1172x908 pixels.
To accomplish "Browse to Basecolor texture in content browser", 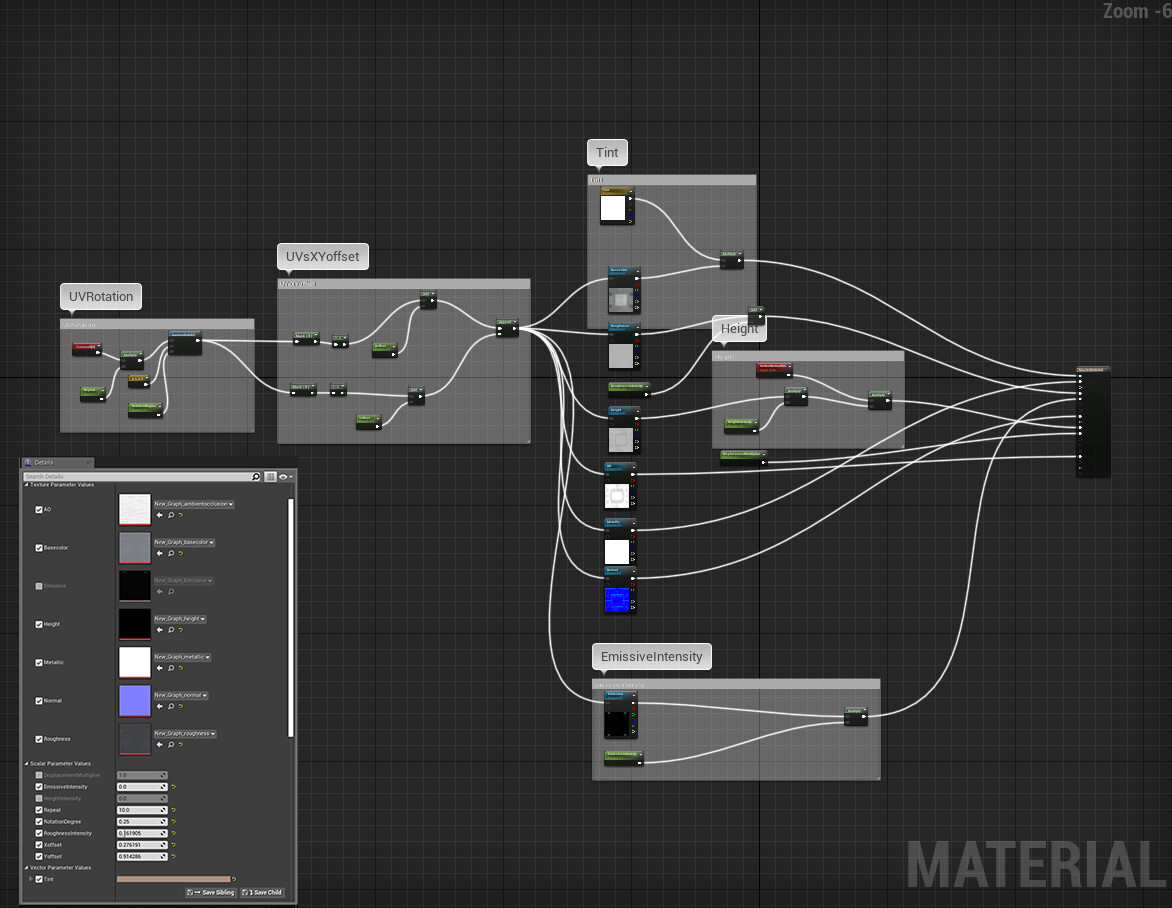I will click(x=170, y=553).
